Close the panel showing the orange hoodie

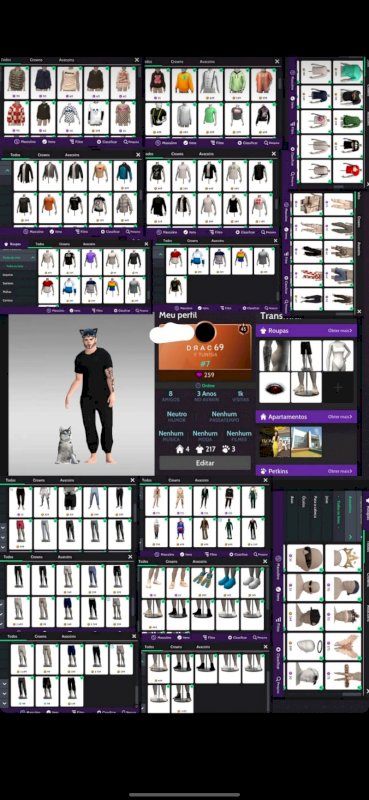pos(278,61)
